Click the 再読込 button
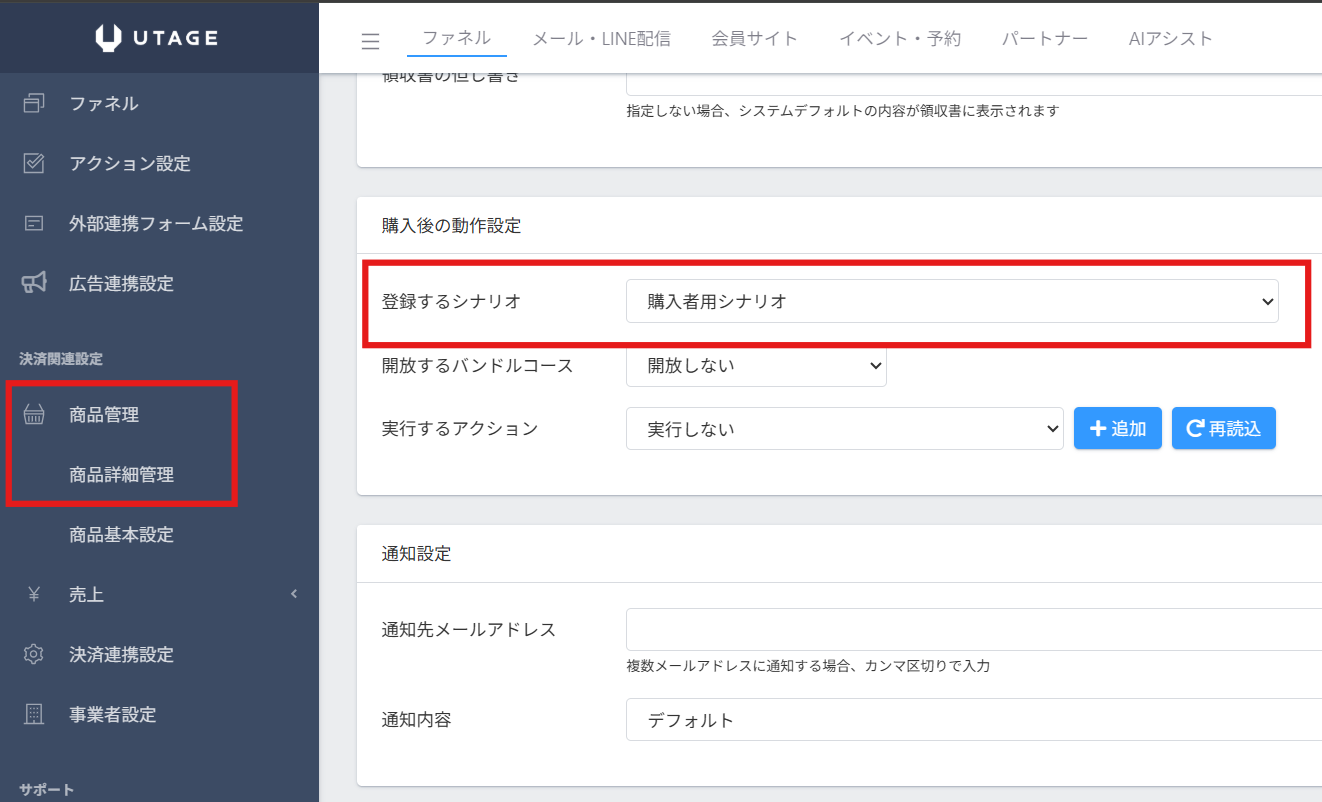Screen dimensions: 1322x802 click(1223, 428)
